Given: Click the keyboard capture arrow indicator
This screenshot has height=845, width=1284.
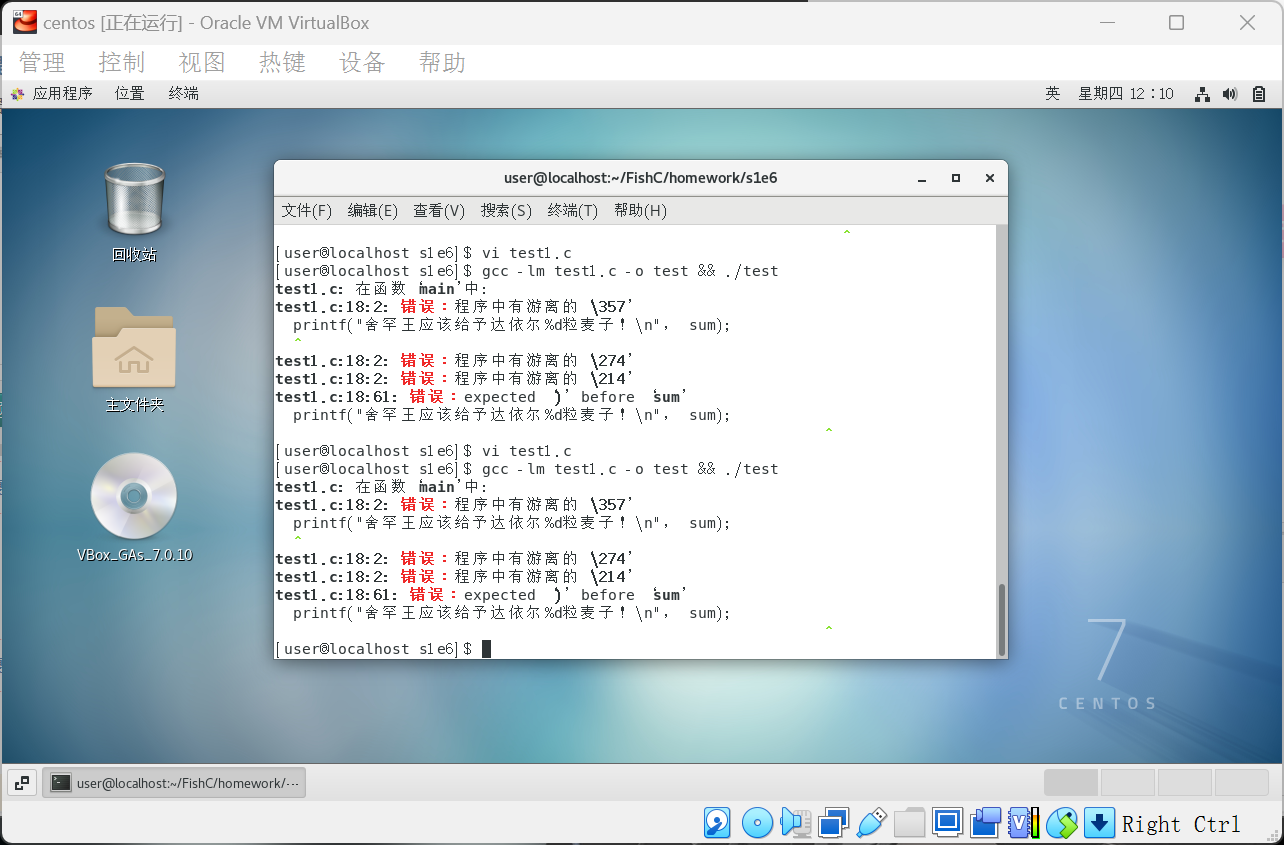Looking at the screenshot, I should 1099,823.
